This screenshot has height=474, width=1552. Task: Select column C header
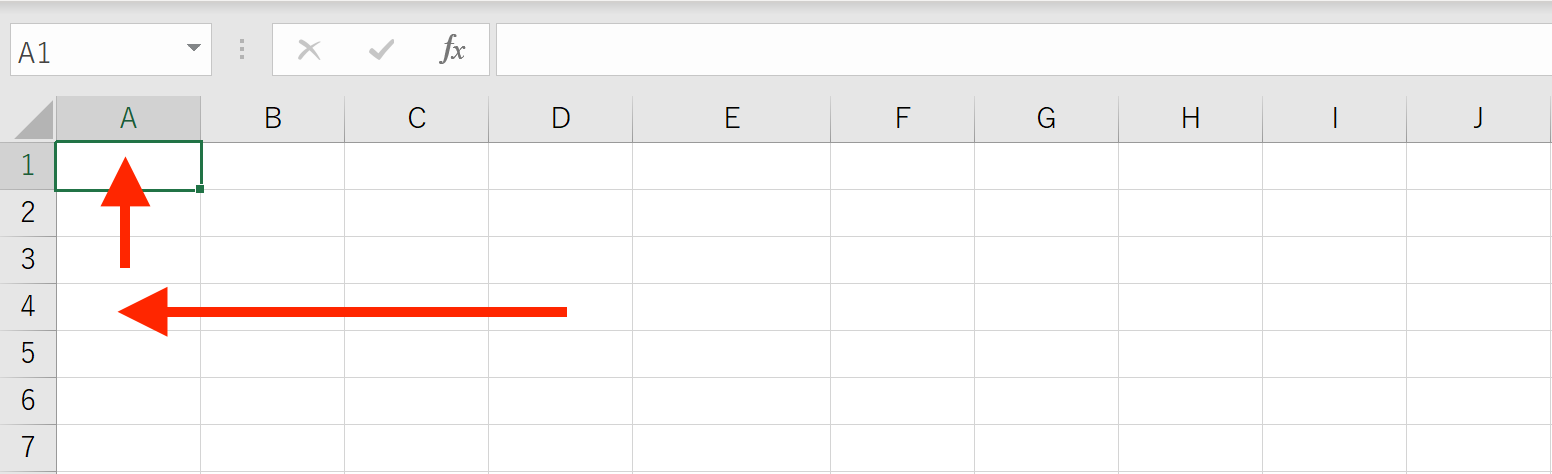click(416, 119)
